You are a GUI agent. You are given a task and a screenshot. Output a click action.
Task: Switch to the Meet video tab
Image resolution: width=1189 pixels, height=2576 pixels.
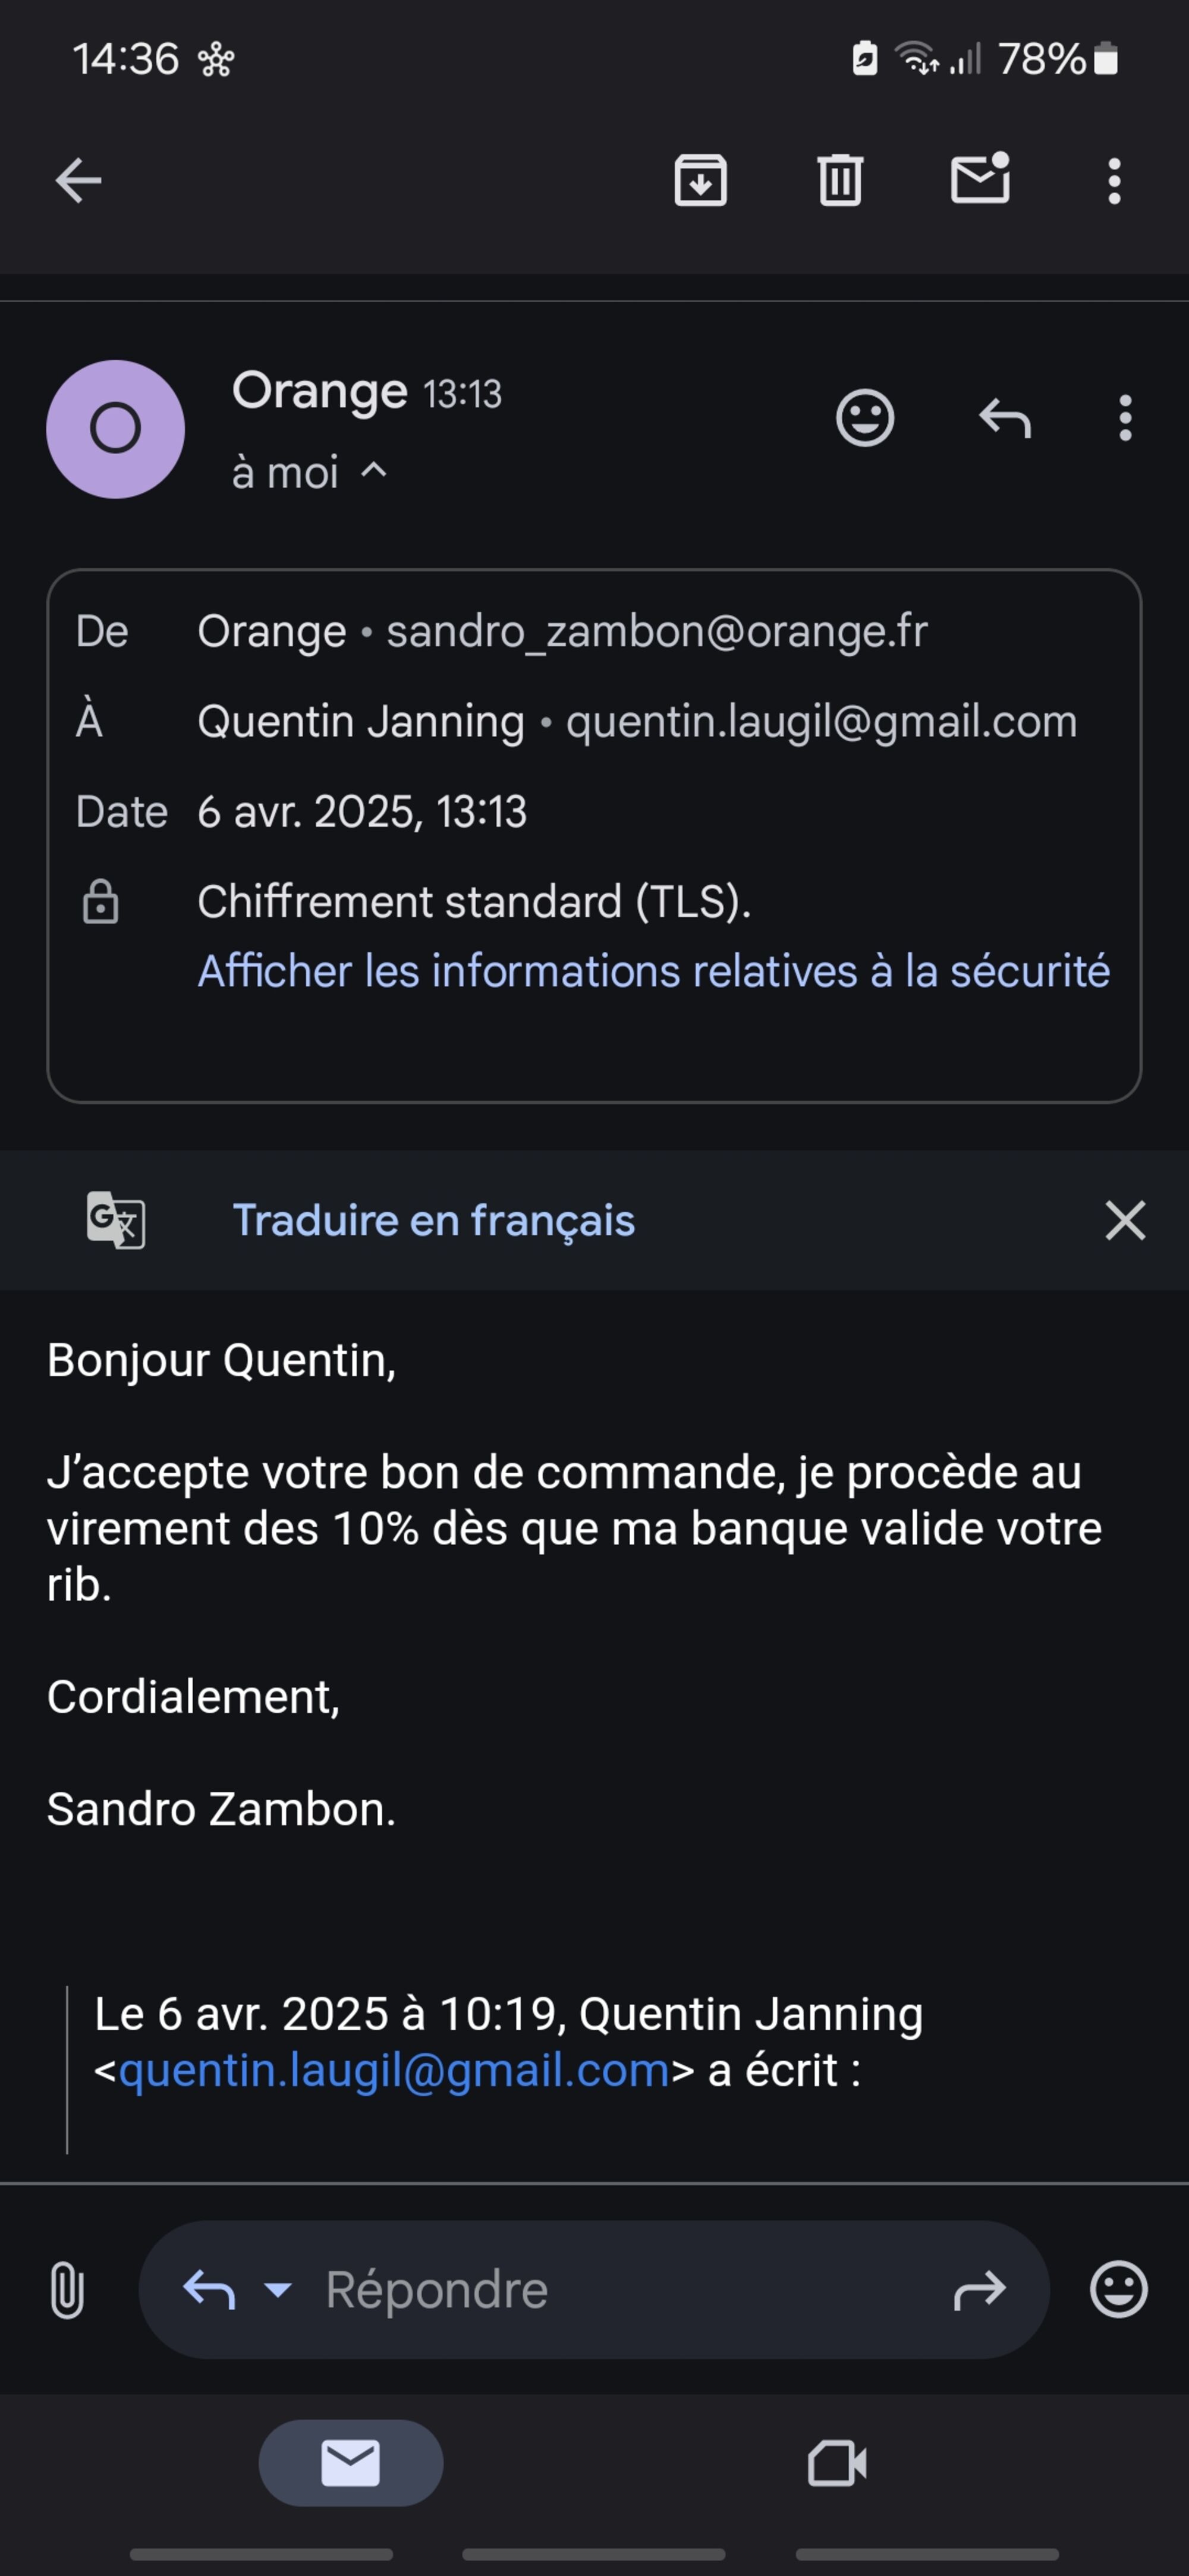click(837, 2463)
